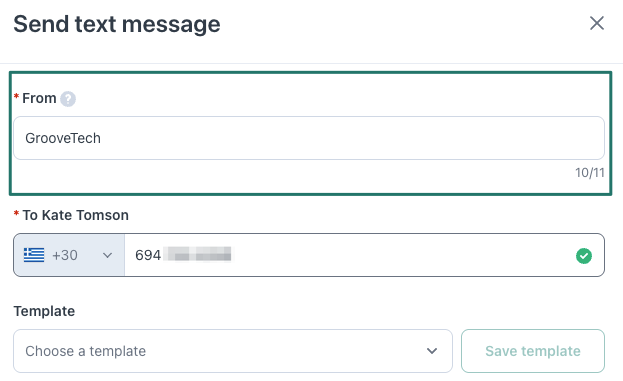This screenshot has width=623, height=381.
Task: Focus the From field containing GrooveTech
Action: pyautogui.click(x=309, y=138)
